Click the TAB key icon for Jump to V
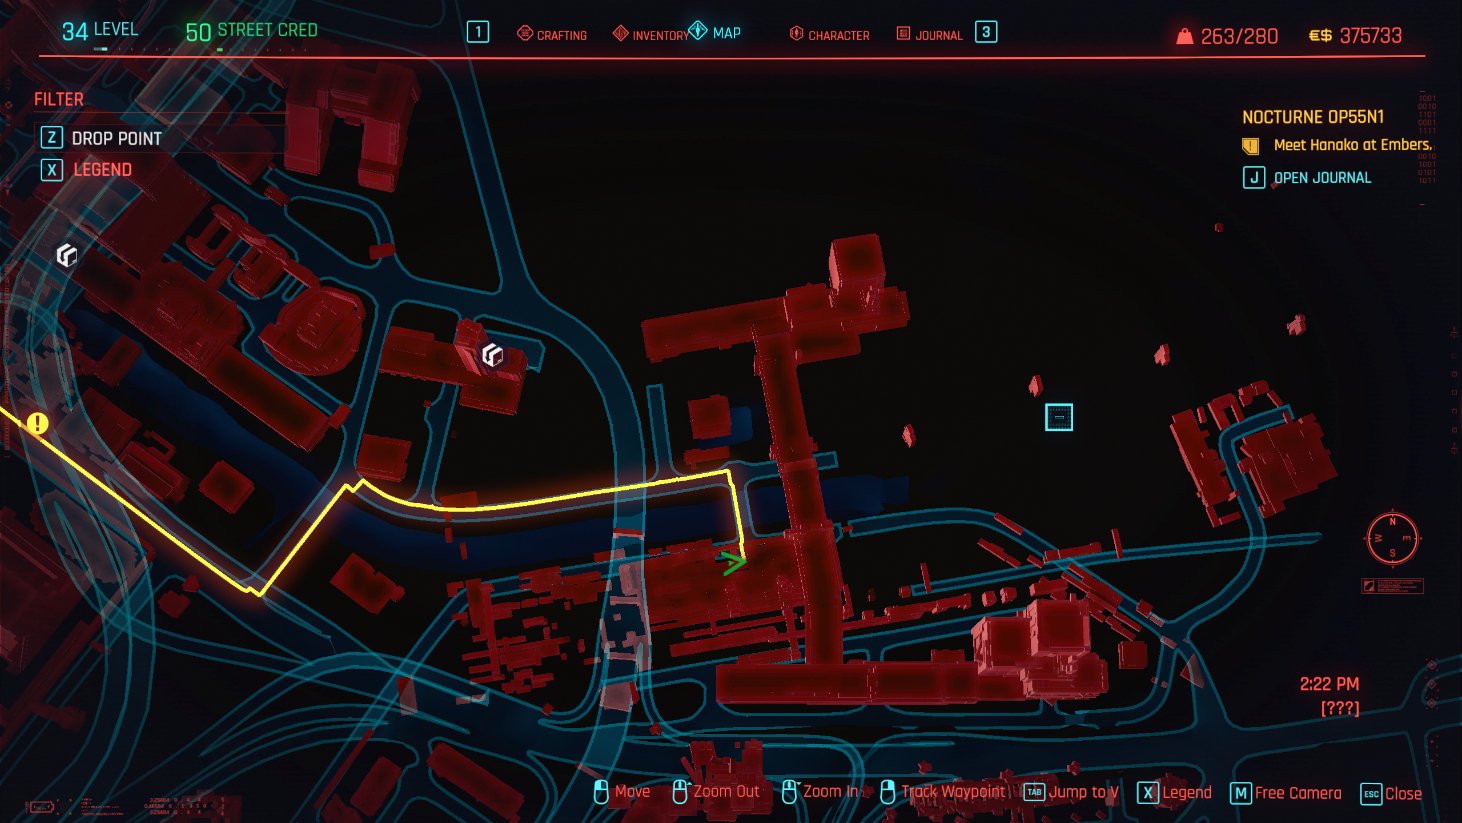This screenshot has width=1462, height=823. pos(1034,793)
